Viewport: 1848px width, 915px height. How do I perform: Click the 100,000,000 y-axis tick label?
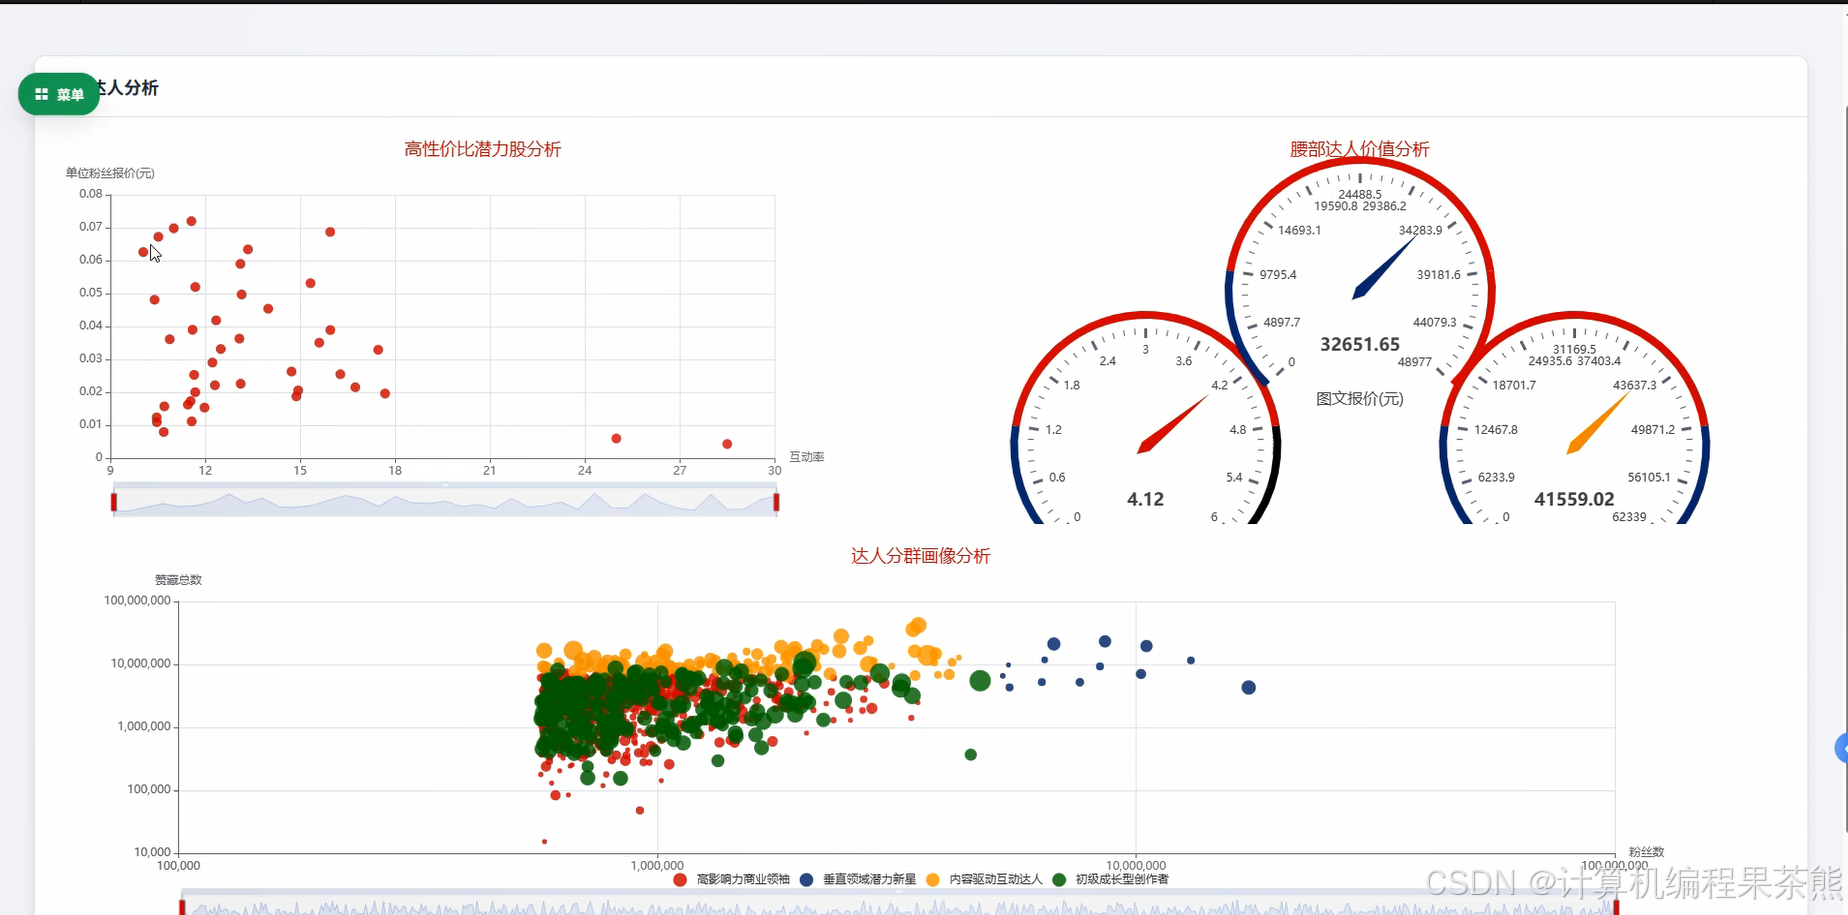(137, 601)
